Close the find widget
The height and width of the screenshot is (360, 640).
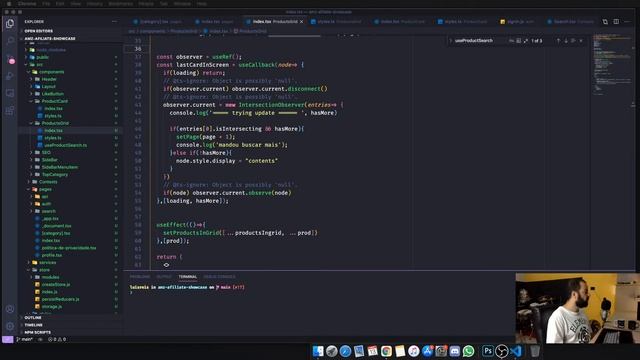[581, 41]
